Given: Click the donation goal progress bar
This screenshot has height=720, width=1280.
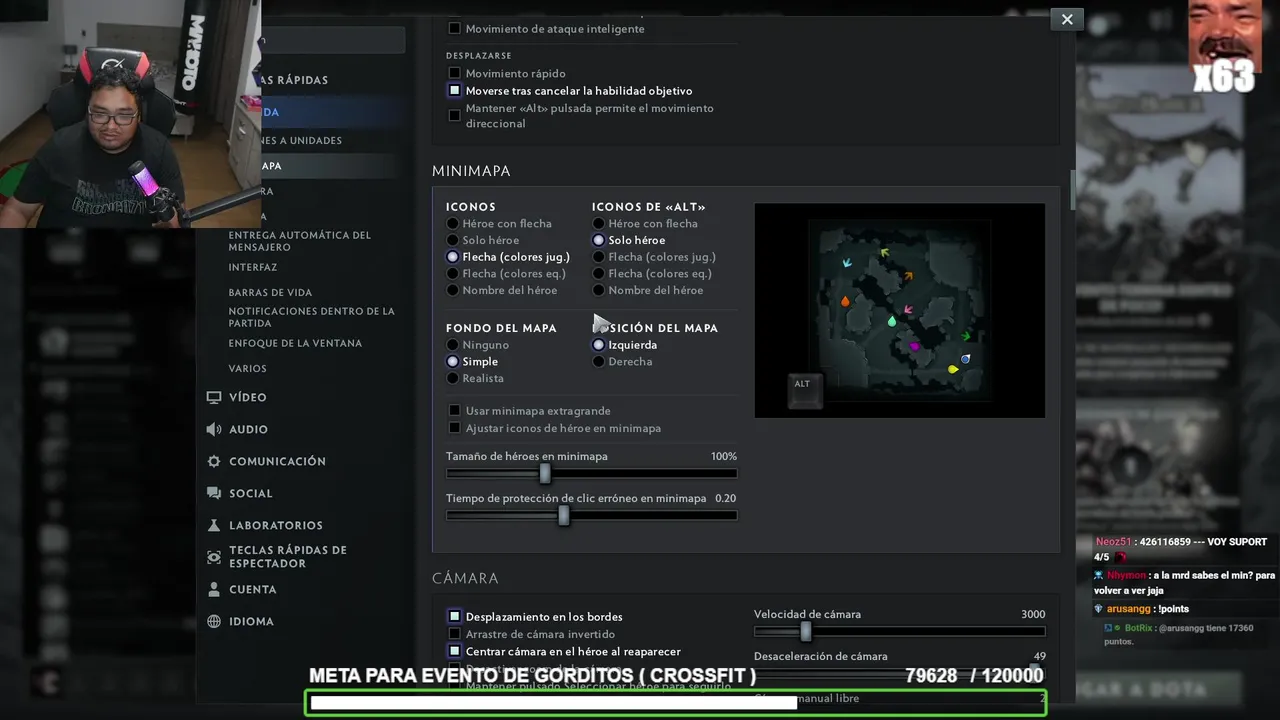Looking at the screenshot, I should point(675,702).
